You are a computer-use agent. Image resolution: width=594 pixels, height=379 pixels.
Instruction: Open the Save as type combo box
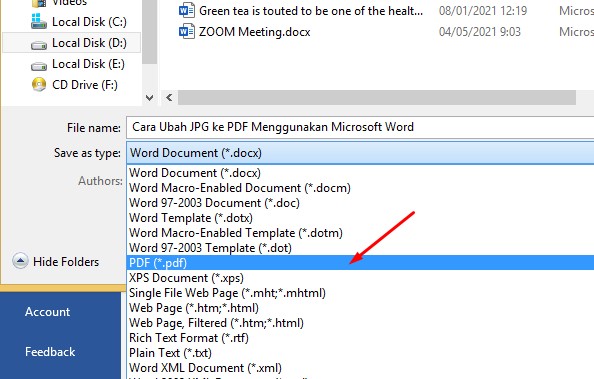tap(360, 153)
